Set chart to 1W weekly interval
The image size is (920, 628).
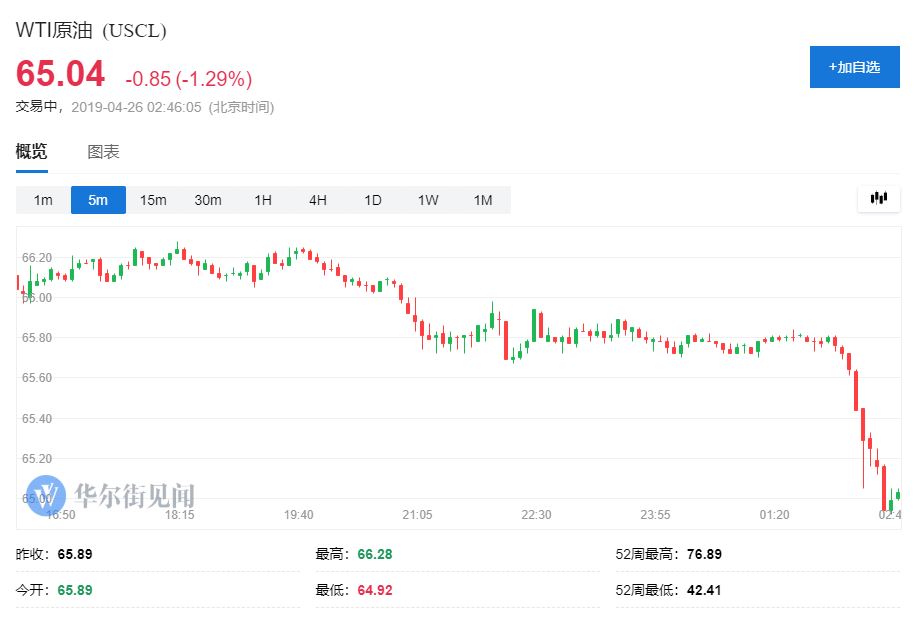pos(428,200)
